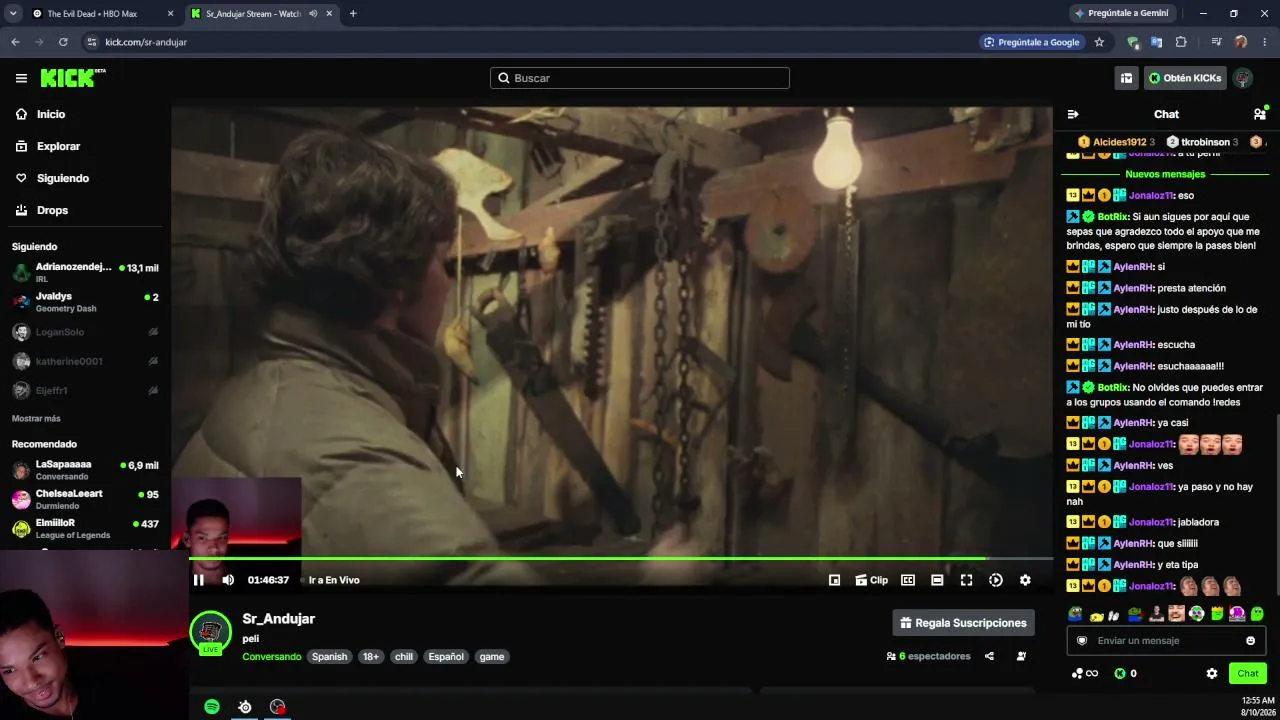The width and height of the screenshot is (1280, 720).
Task: Open Pregúntale a Gemini
Action: (1121, 14)
